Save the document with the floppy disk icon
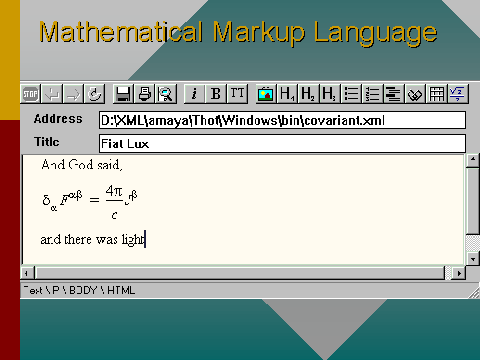The height and width of the screenshot is (360, 480). click(x=123, y=94)
